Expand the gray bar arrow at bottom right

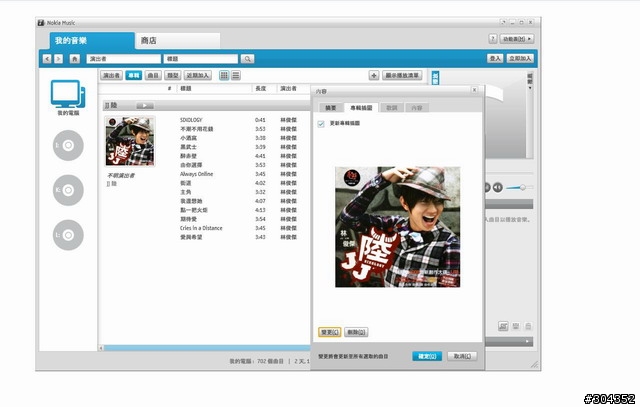click(x=528, y=341)
